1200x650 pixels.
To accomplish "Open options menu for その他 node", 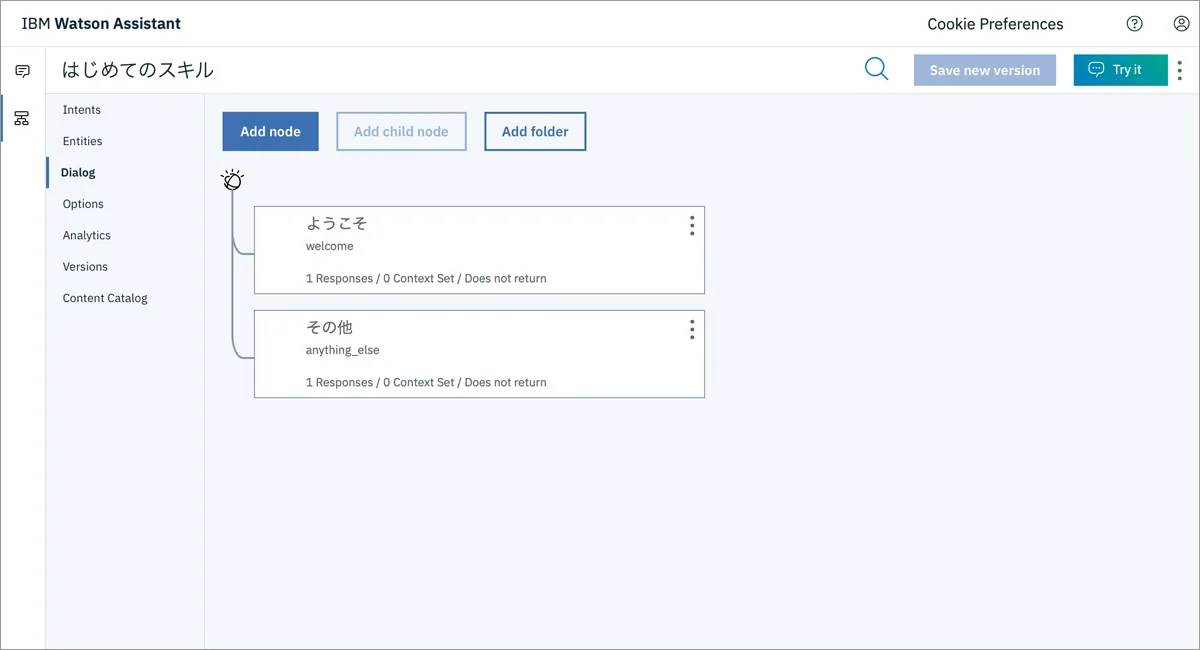I will pos(692,330).
